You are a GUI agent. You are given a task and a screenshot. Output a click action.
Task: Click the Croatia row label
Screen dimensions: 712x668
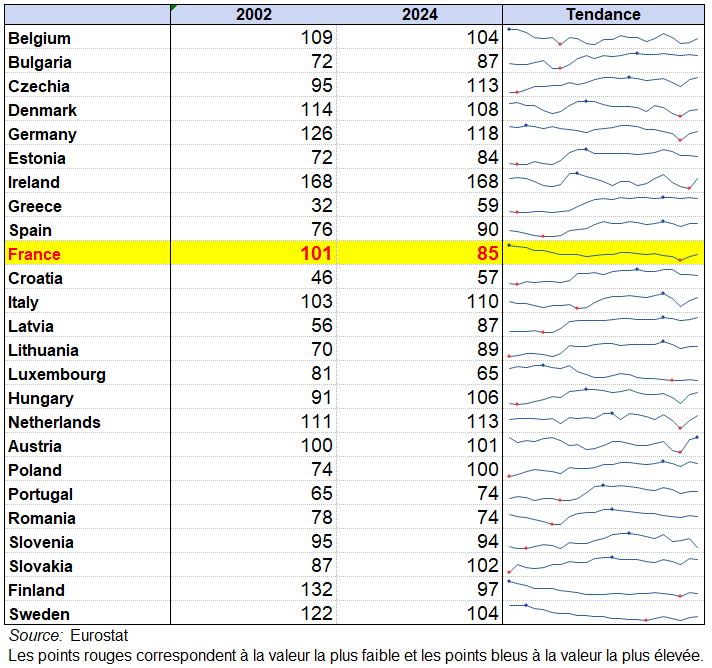point(35,278)
